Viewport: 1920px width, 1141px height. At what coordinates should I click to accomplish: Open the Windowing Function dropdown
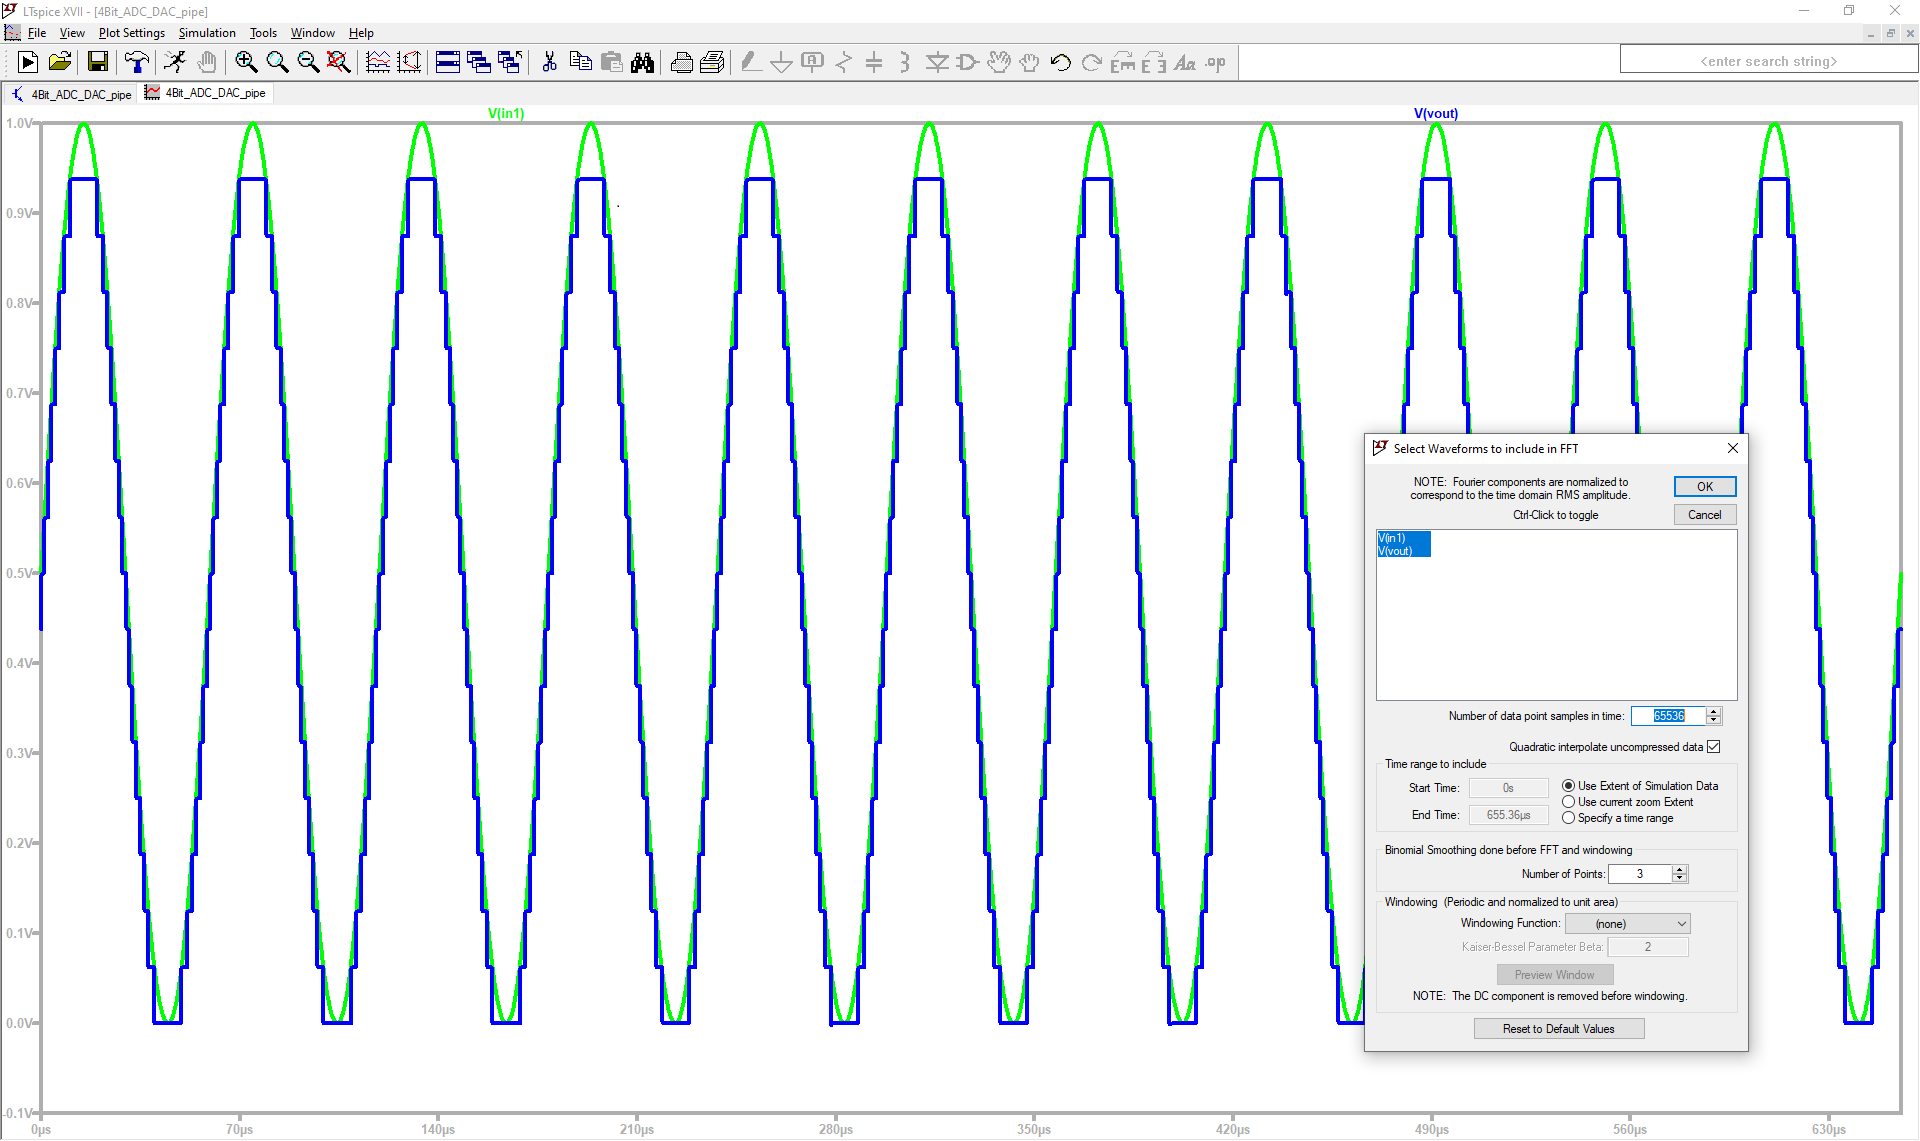[1627, 924]
